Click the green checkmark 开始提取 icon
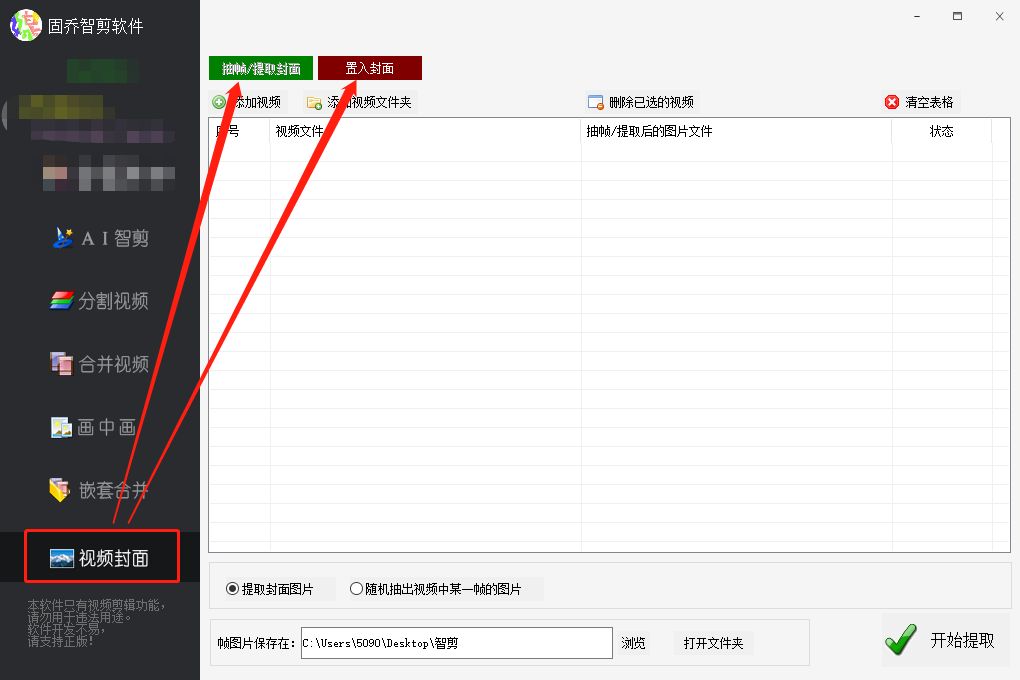Screen dimensions: 1020x680 point(901,640)
